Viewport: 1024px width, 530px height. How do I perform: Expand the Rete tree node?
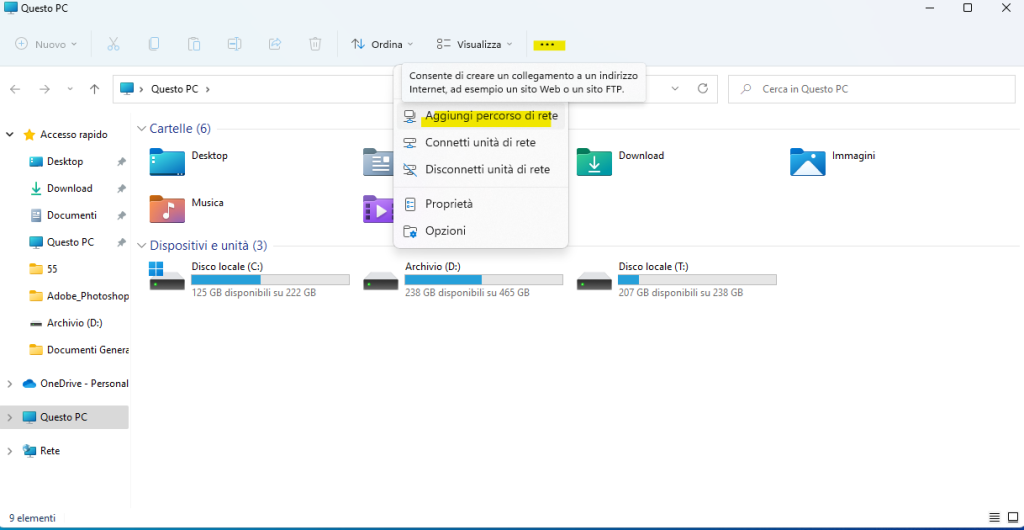point(10,451)
